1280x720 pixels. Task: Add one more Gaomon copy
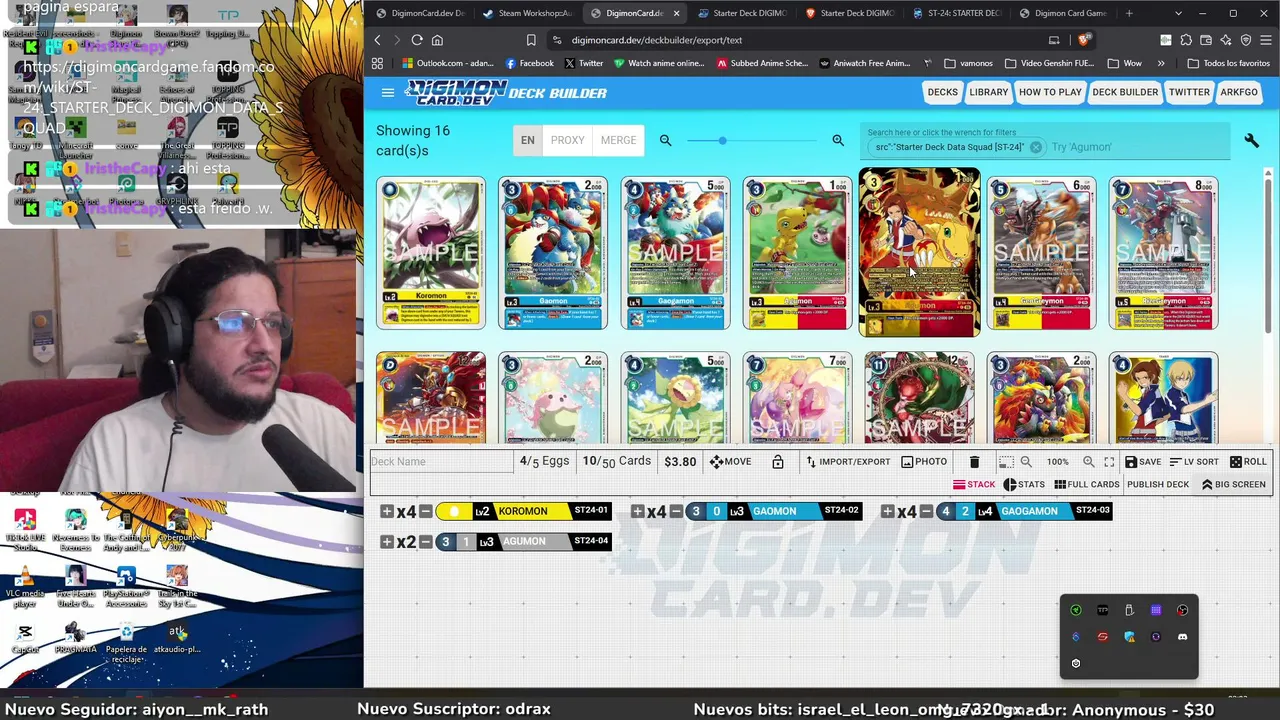pyautogui.click(x=637, y=511)
